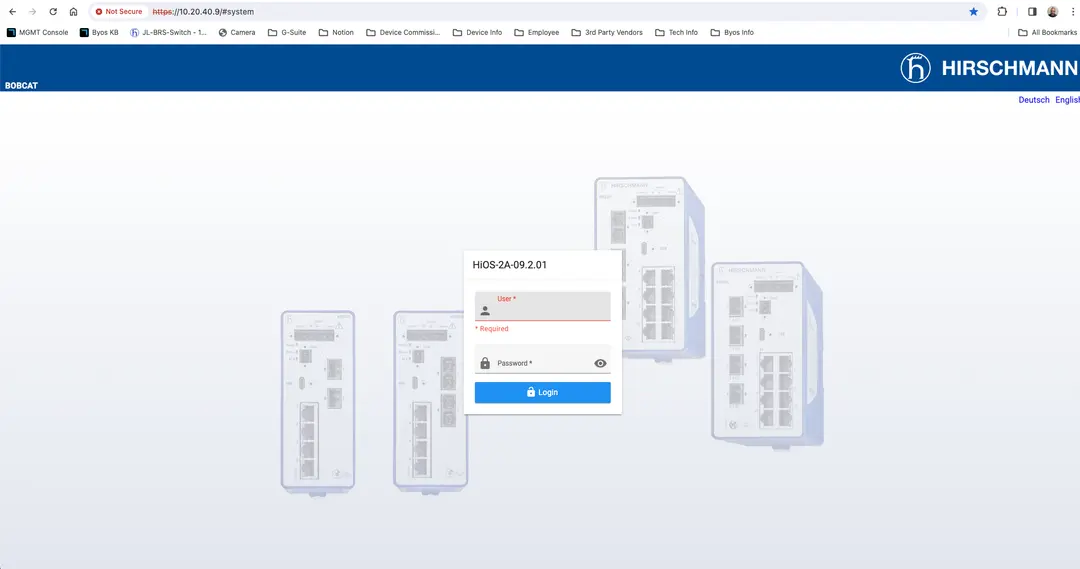Expand the 3rd Party Vendors bookmark folder
The width and height of the screenshot is (1080, 569).
click(x=607, y=32)
